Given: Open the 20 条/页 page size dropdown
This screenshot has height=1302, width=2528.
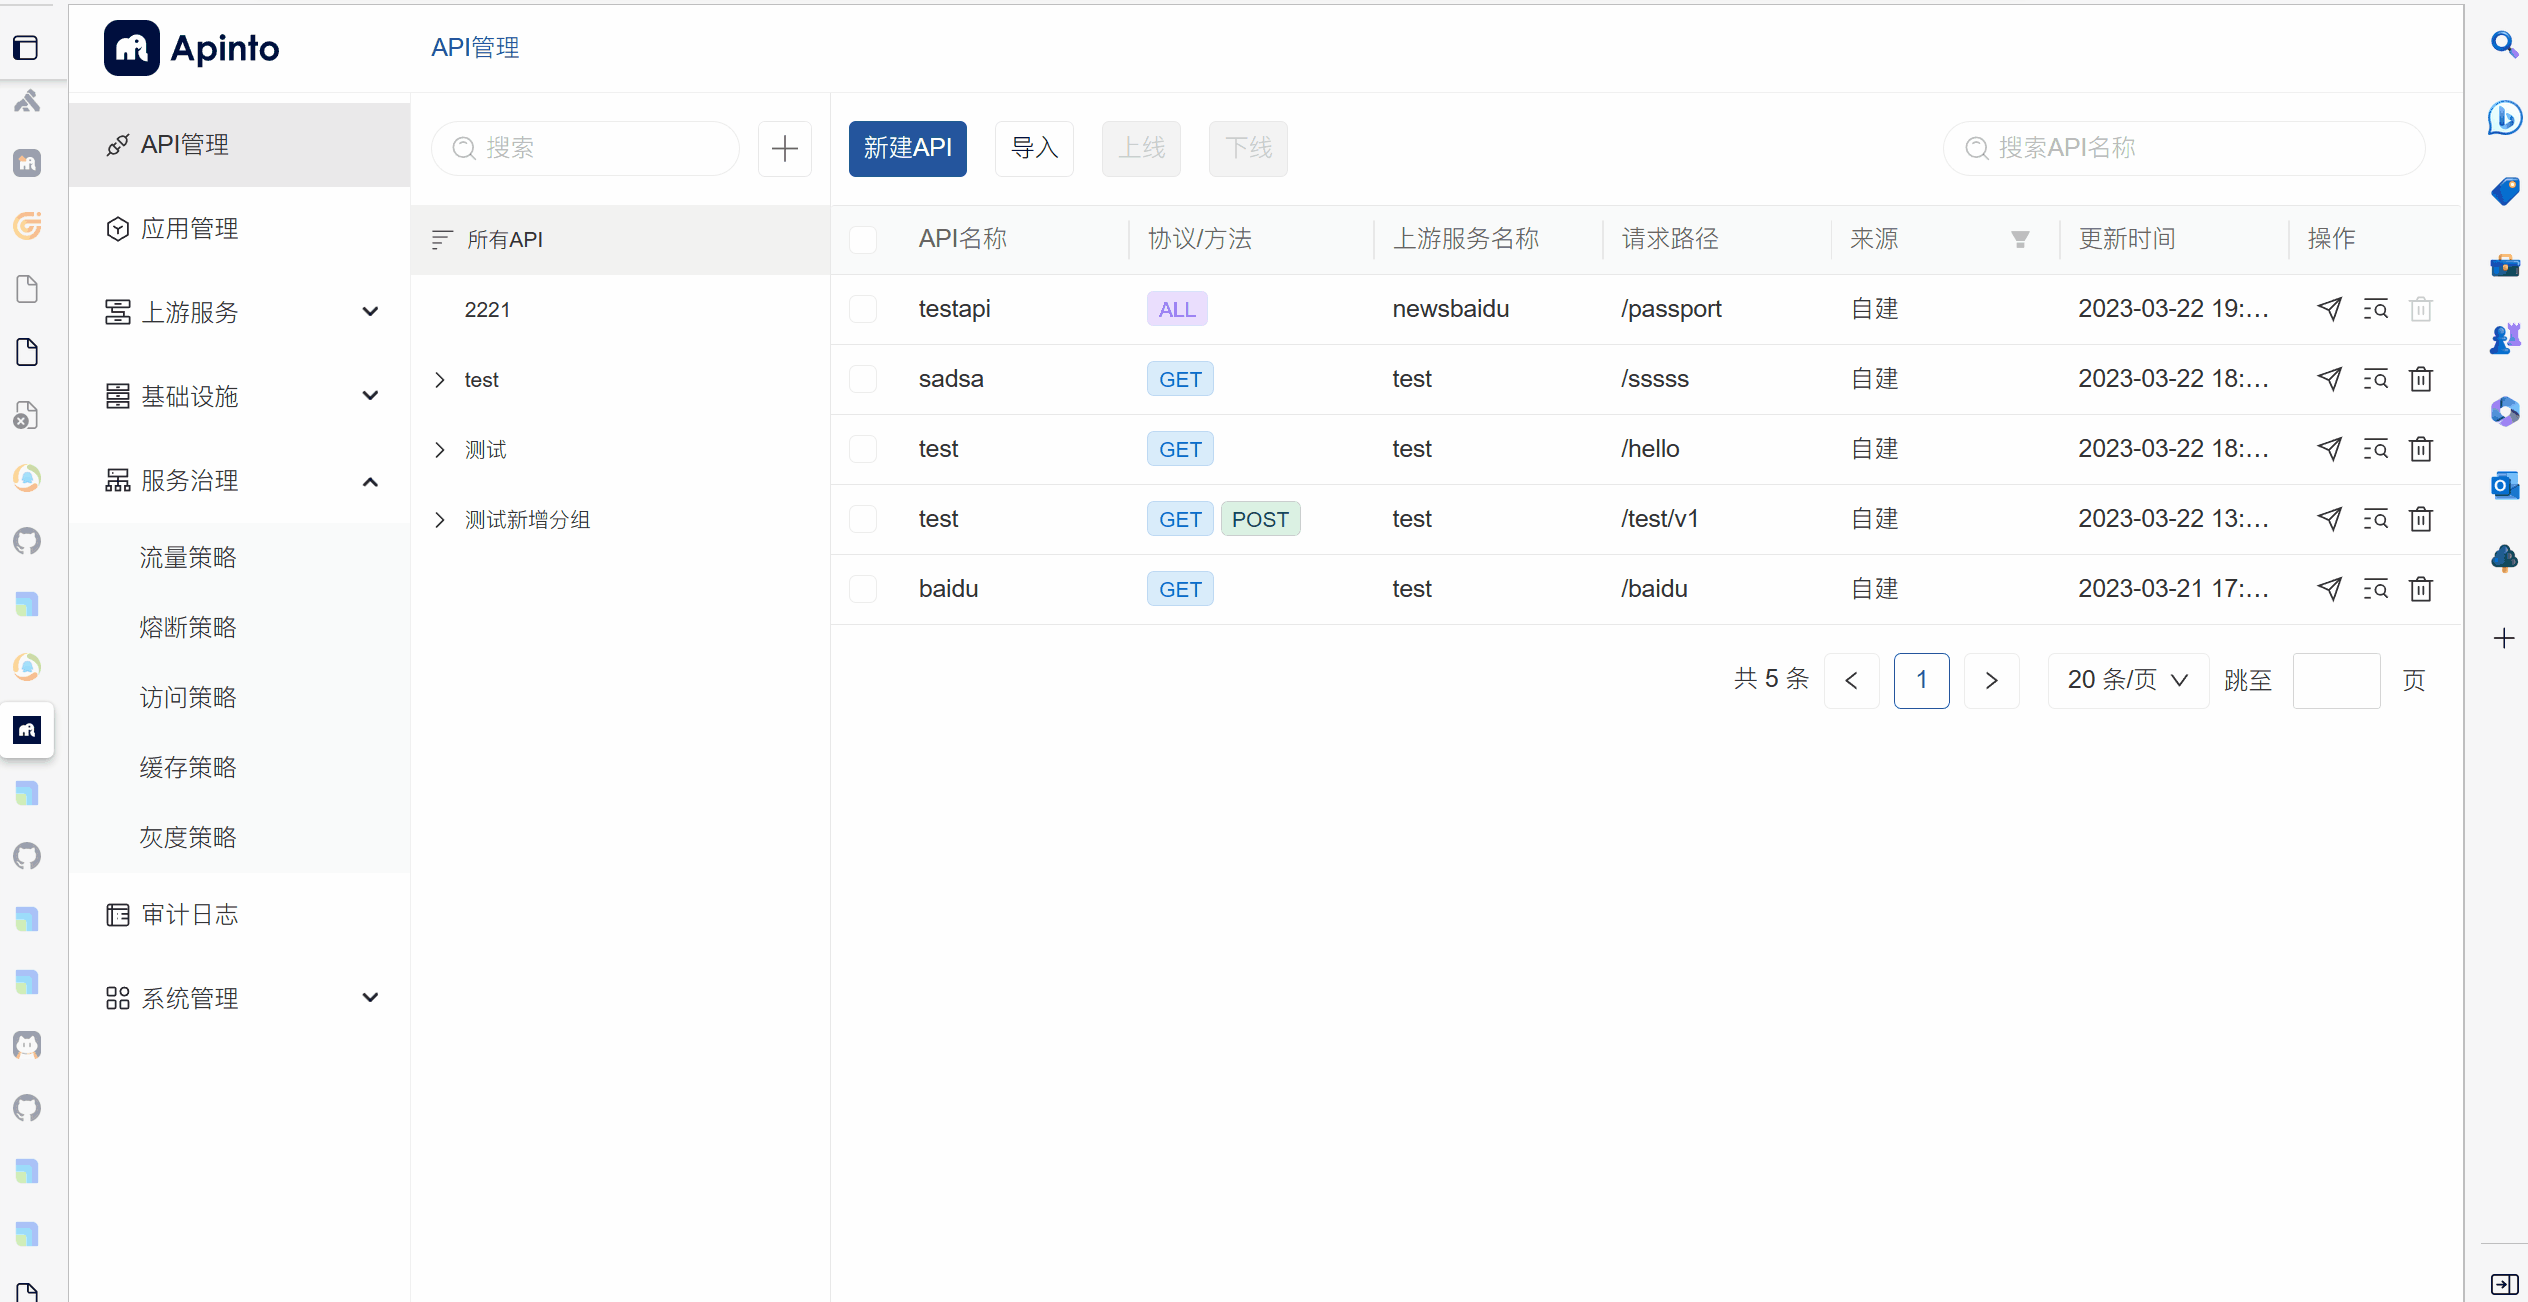Looking at the screenshot, I should (2127, 680).
